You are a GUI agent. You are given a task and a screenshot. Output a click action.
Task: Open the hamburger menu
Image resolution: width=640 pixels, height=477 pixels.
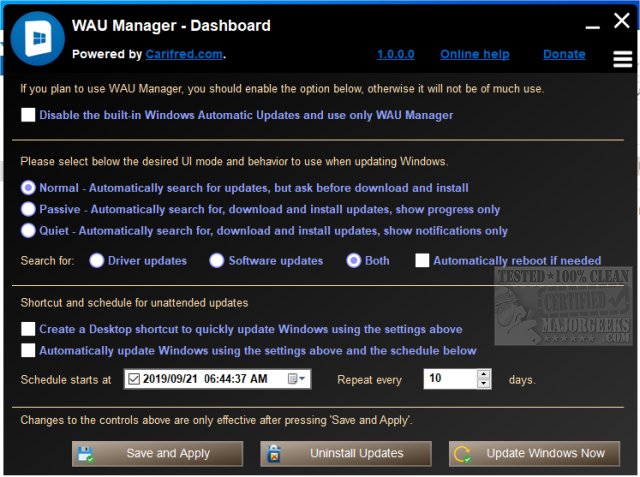(622, 58)
